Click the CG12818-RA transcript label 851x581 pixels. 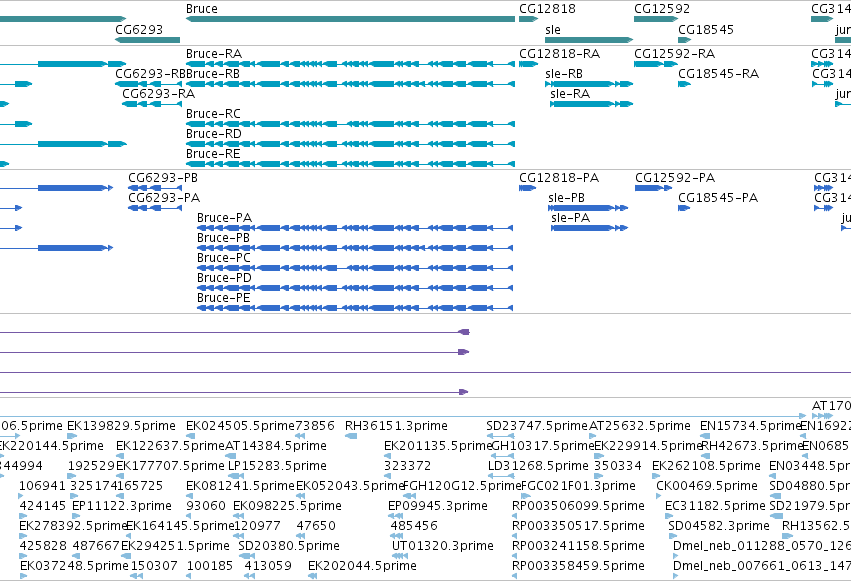tap(560, 54)
